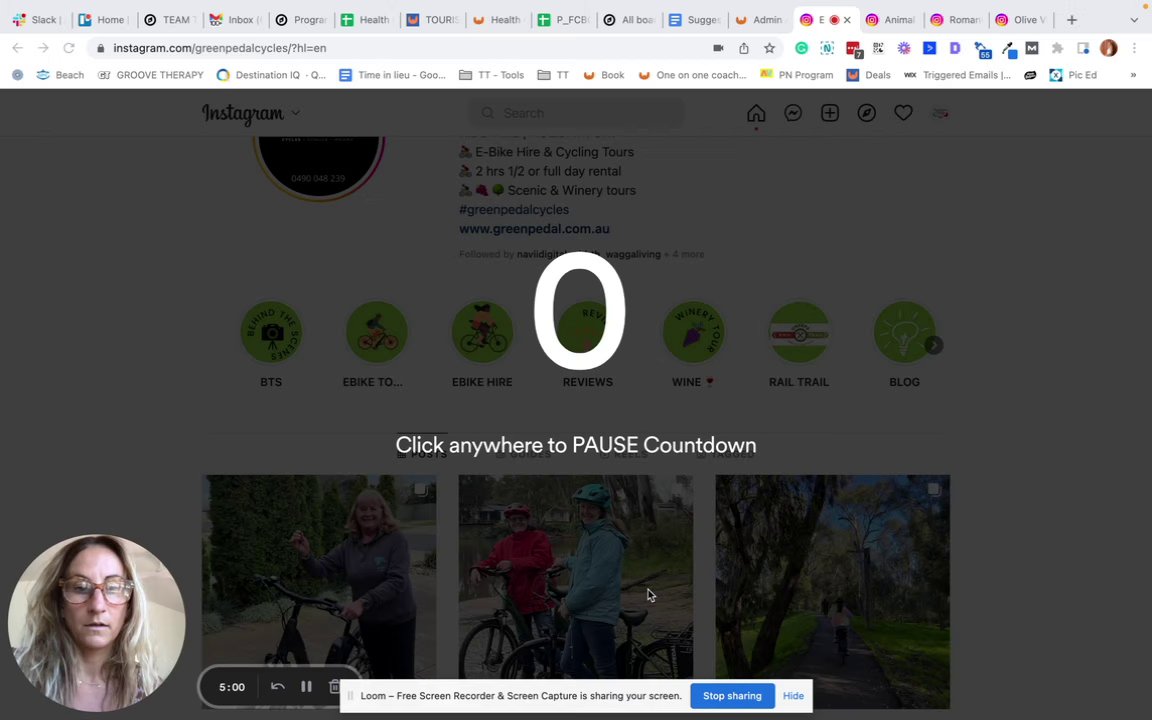Viewport: 1152px width, 720px height.
Task: Reload the page
Action: pyautogui.click(x=69, y=48)
